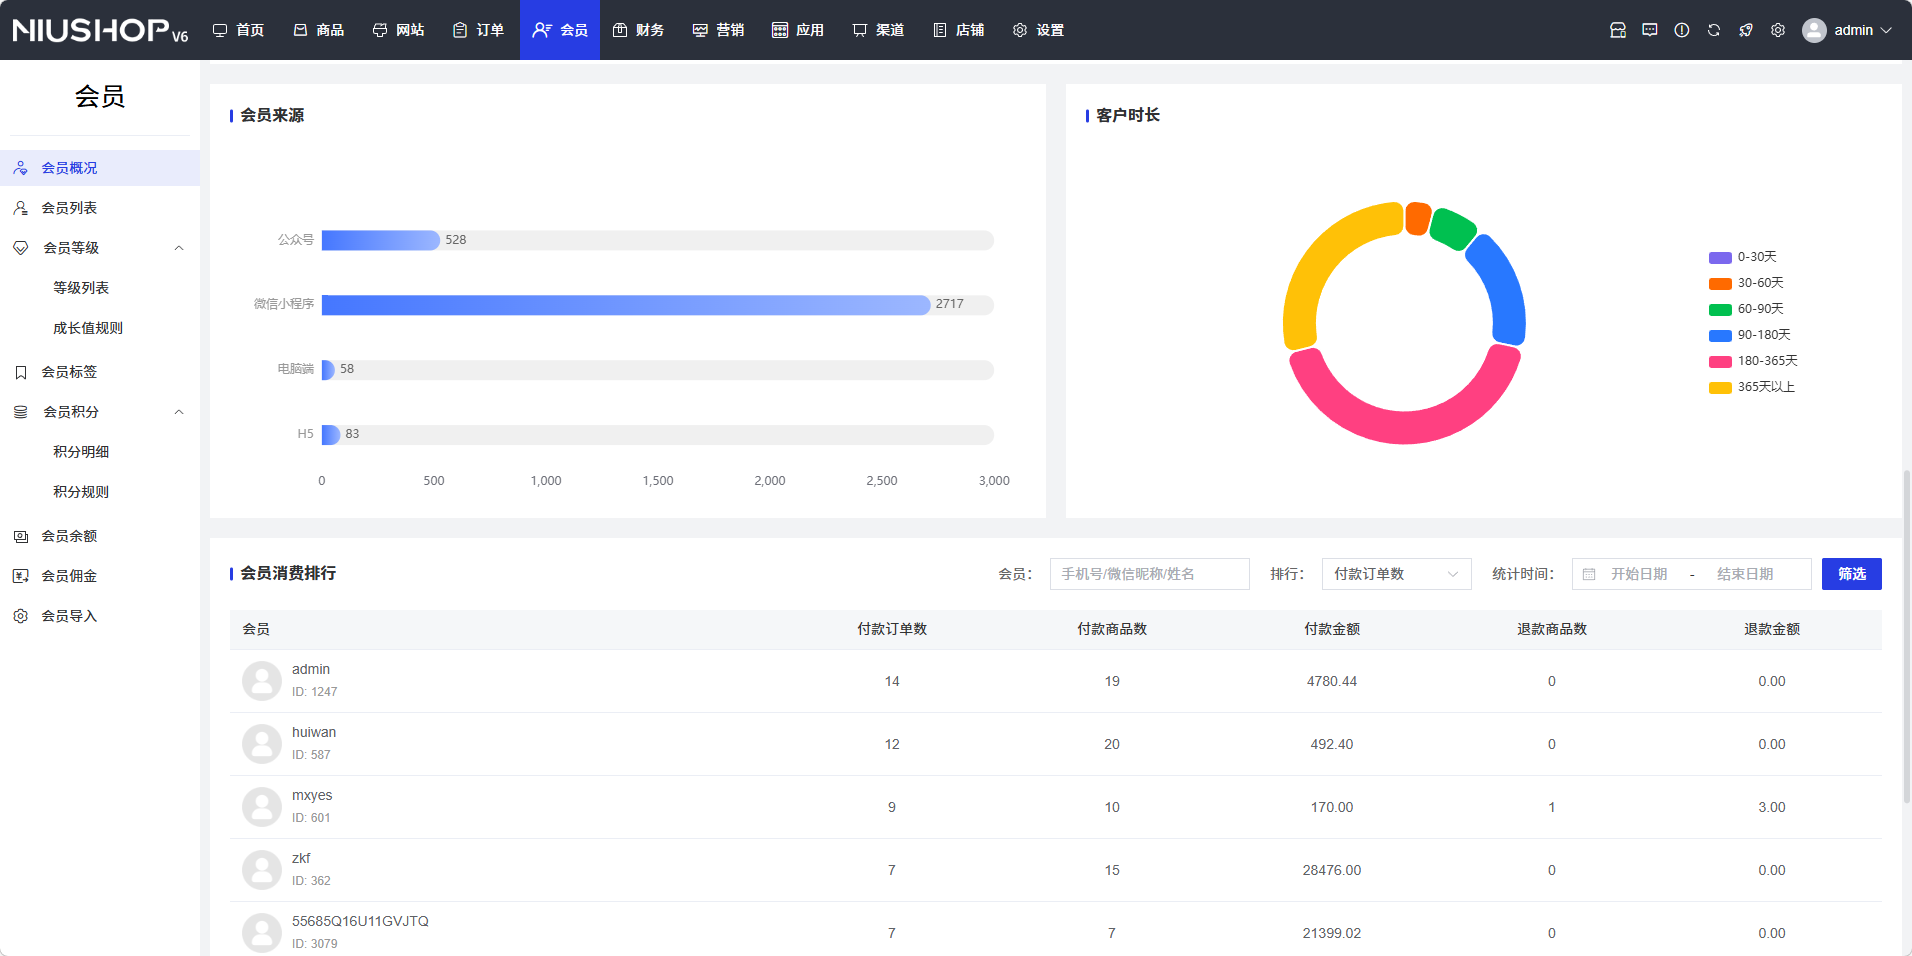Open 会员列表 in the sidebar
Image resolution: width=1912 pixels, height=956 pixels.
(69, 208)
